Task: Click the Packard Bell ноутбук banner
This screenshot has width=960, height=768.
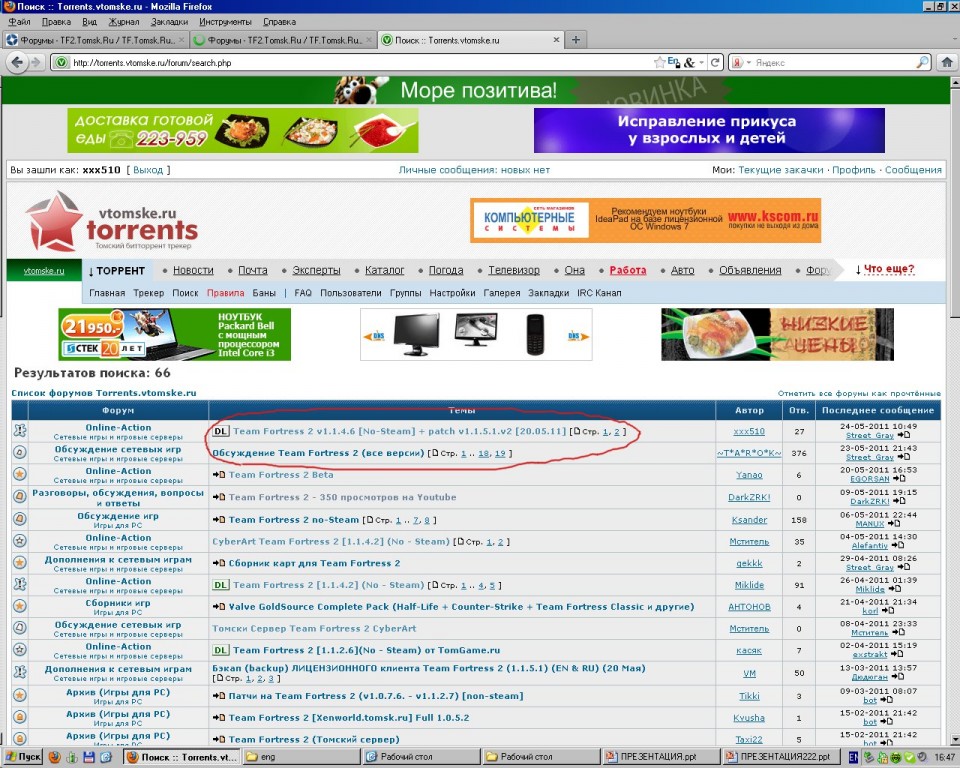Action: [x=174, y=334]
